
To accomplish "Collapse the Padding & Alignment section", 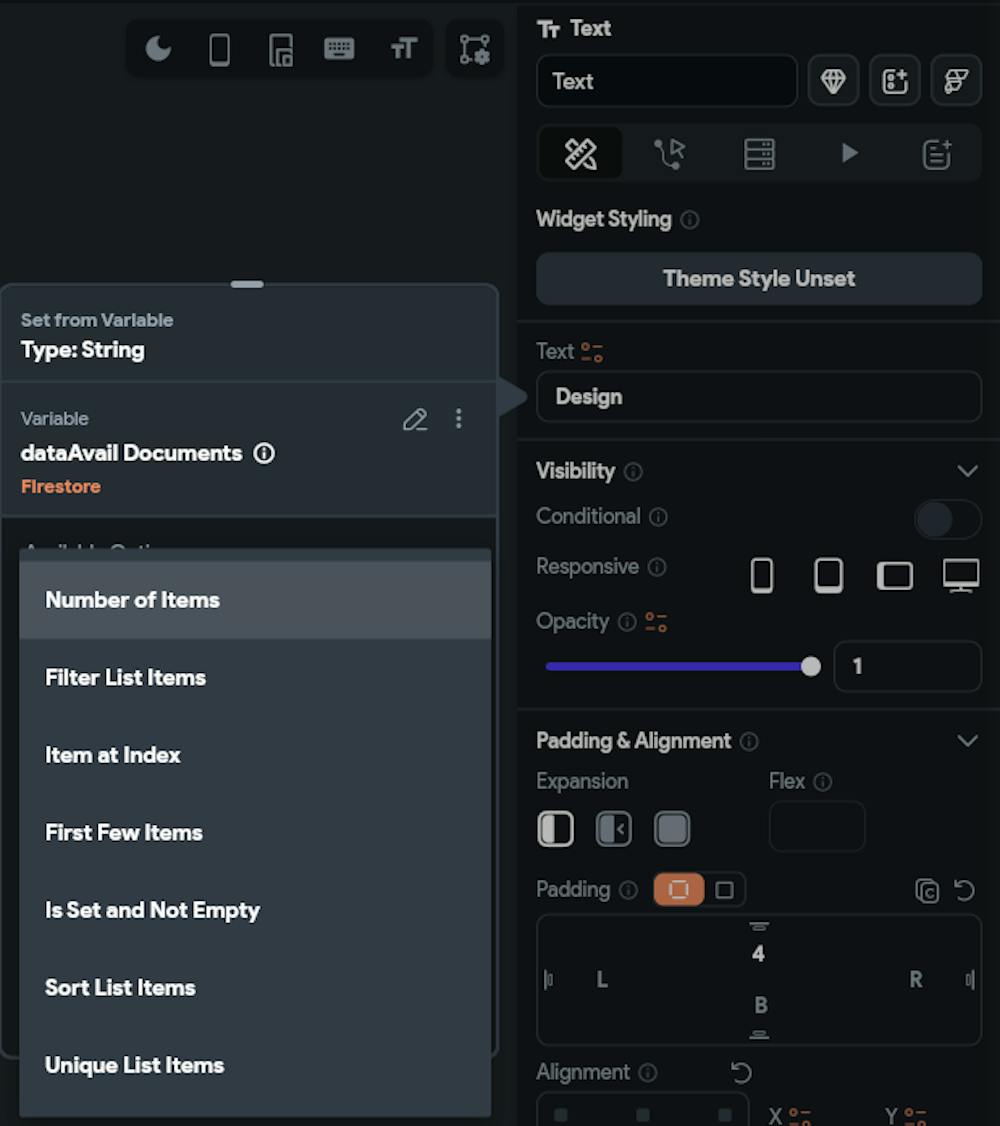I will click(967, 741).
